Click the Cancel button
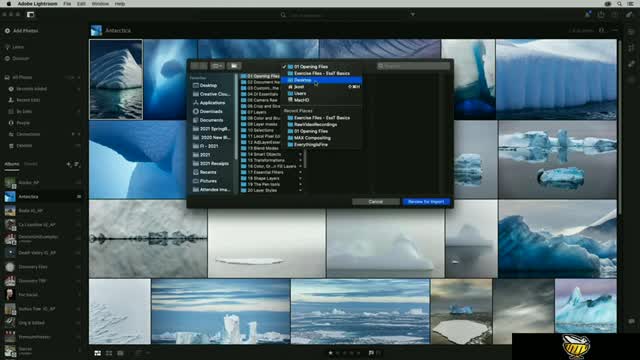This screenshot has height=360, width=640. click(x=376, y=202)
